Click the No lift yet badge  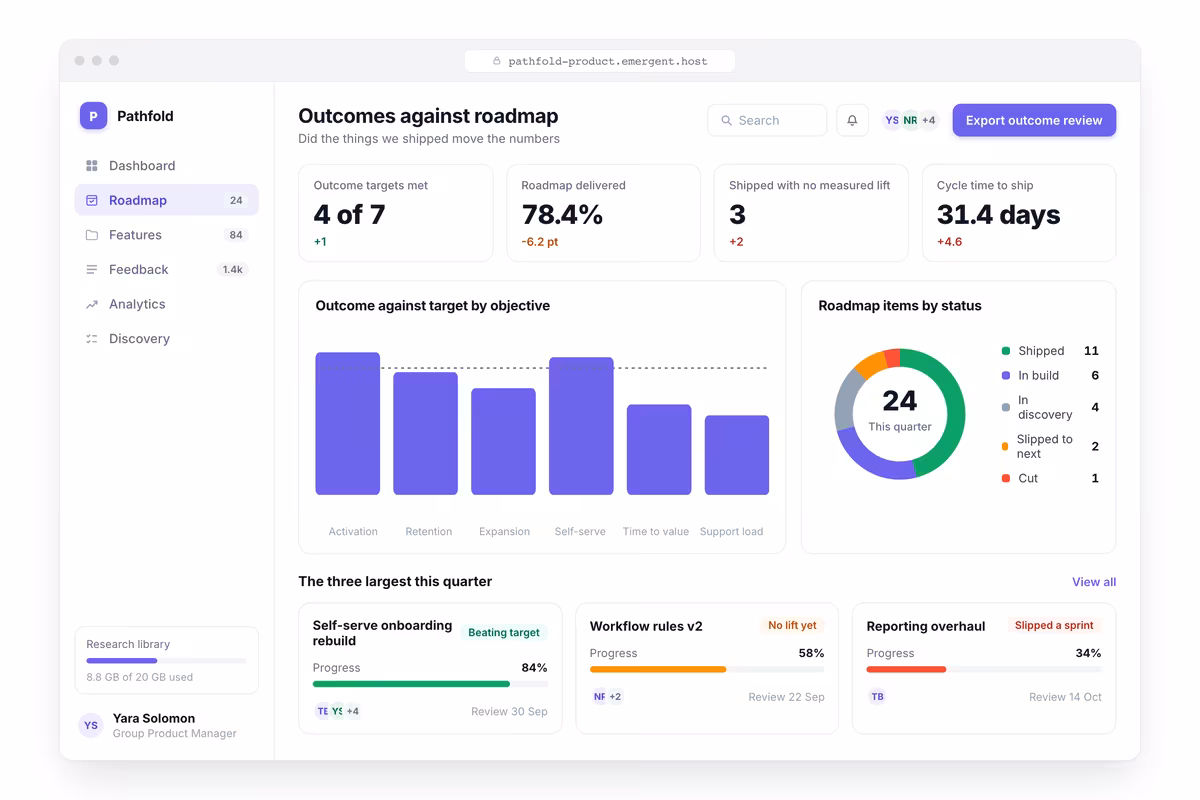tap(792, 625)
